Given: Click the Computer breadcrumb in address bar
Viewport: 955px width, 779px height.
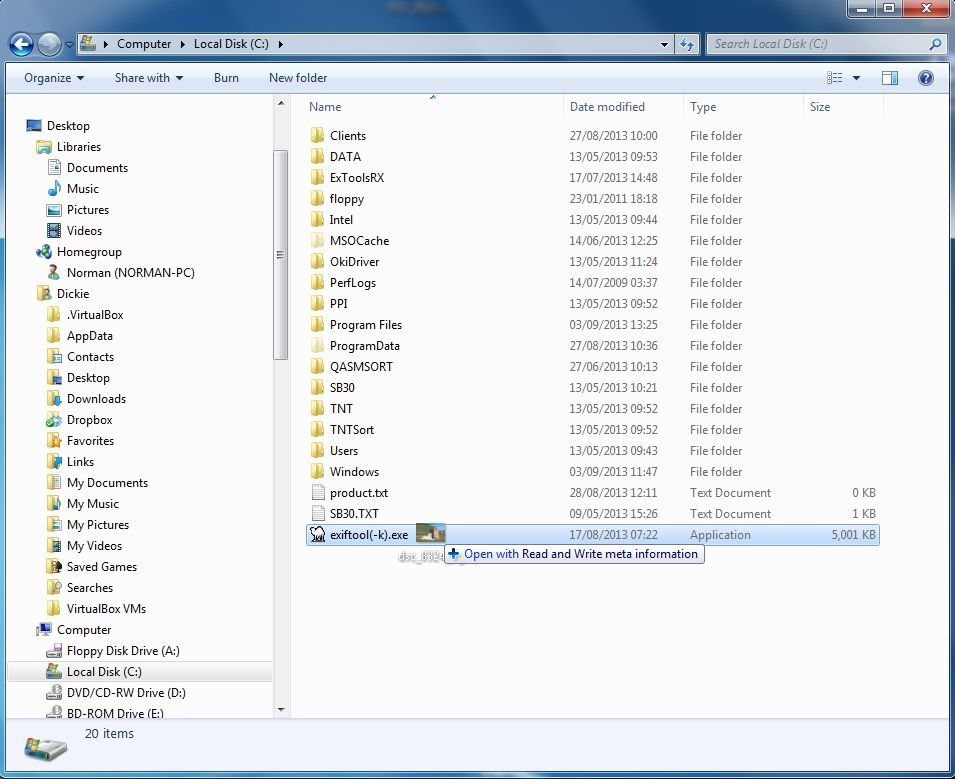Looking at the screenshot, I should pos(144,44).
